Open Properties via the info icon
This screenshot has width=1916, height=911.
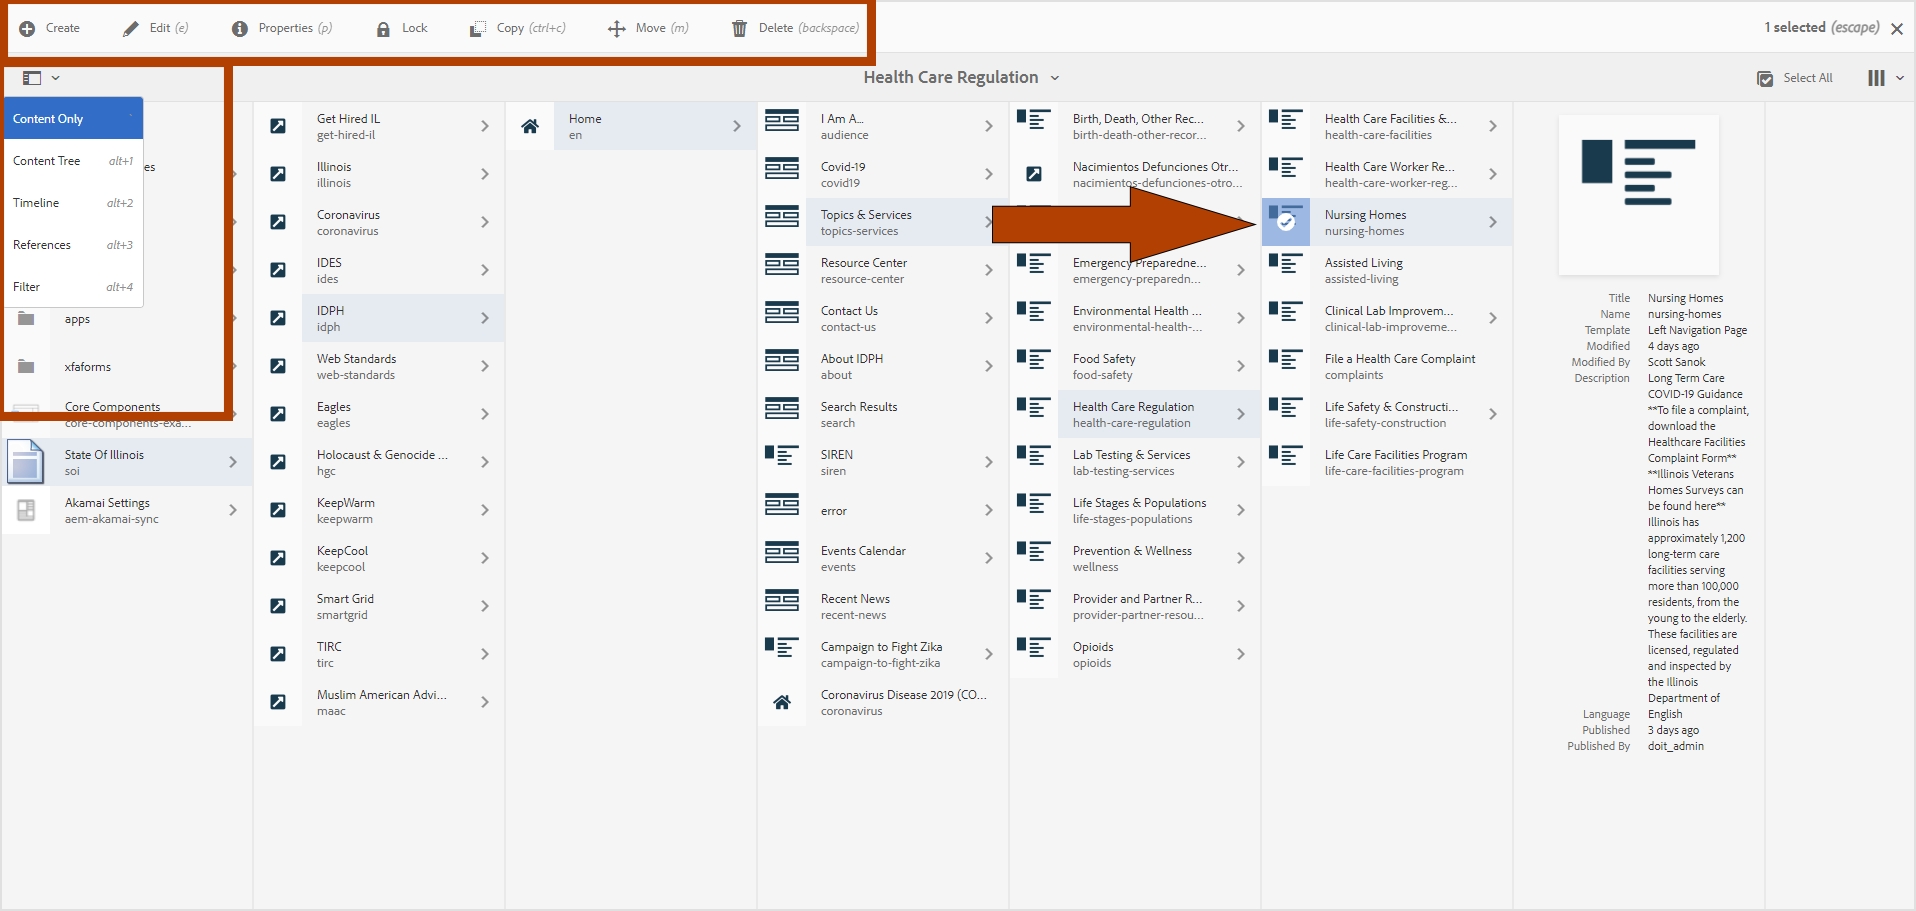click(240, 28)
